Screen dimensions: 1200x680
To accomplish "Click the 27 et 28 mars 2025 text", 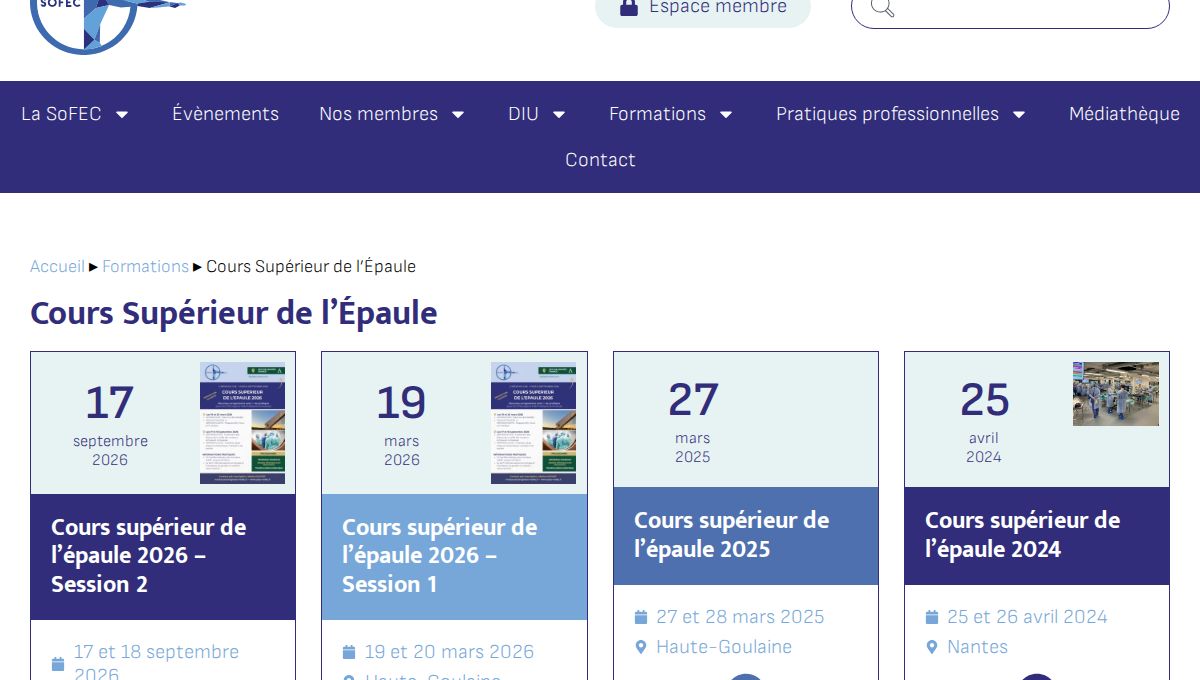I will tap(740, 617).
